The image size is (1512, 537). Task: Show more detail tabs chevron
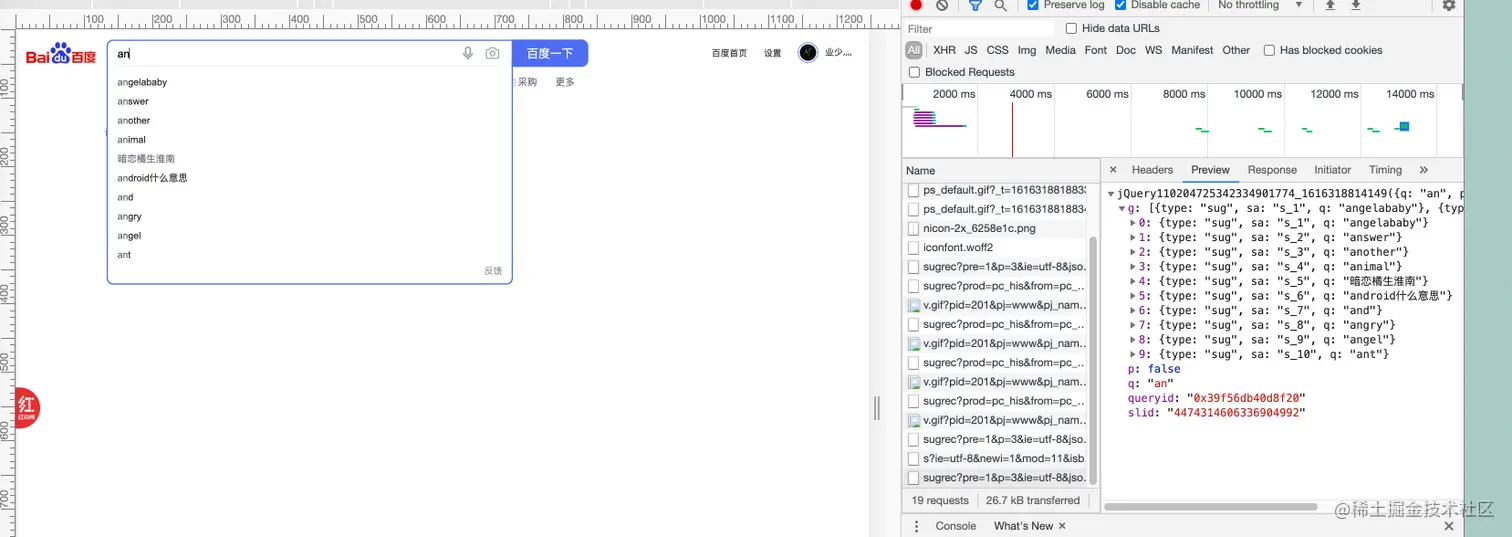pos(1424,170)
